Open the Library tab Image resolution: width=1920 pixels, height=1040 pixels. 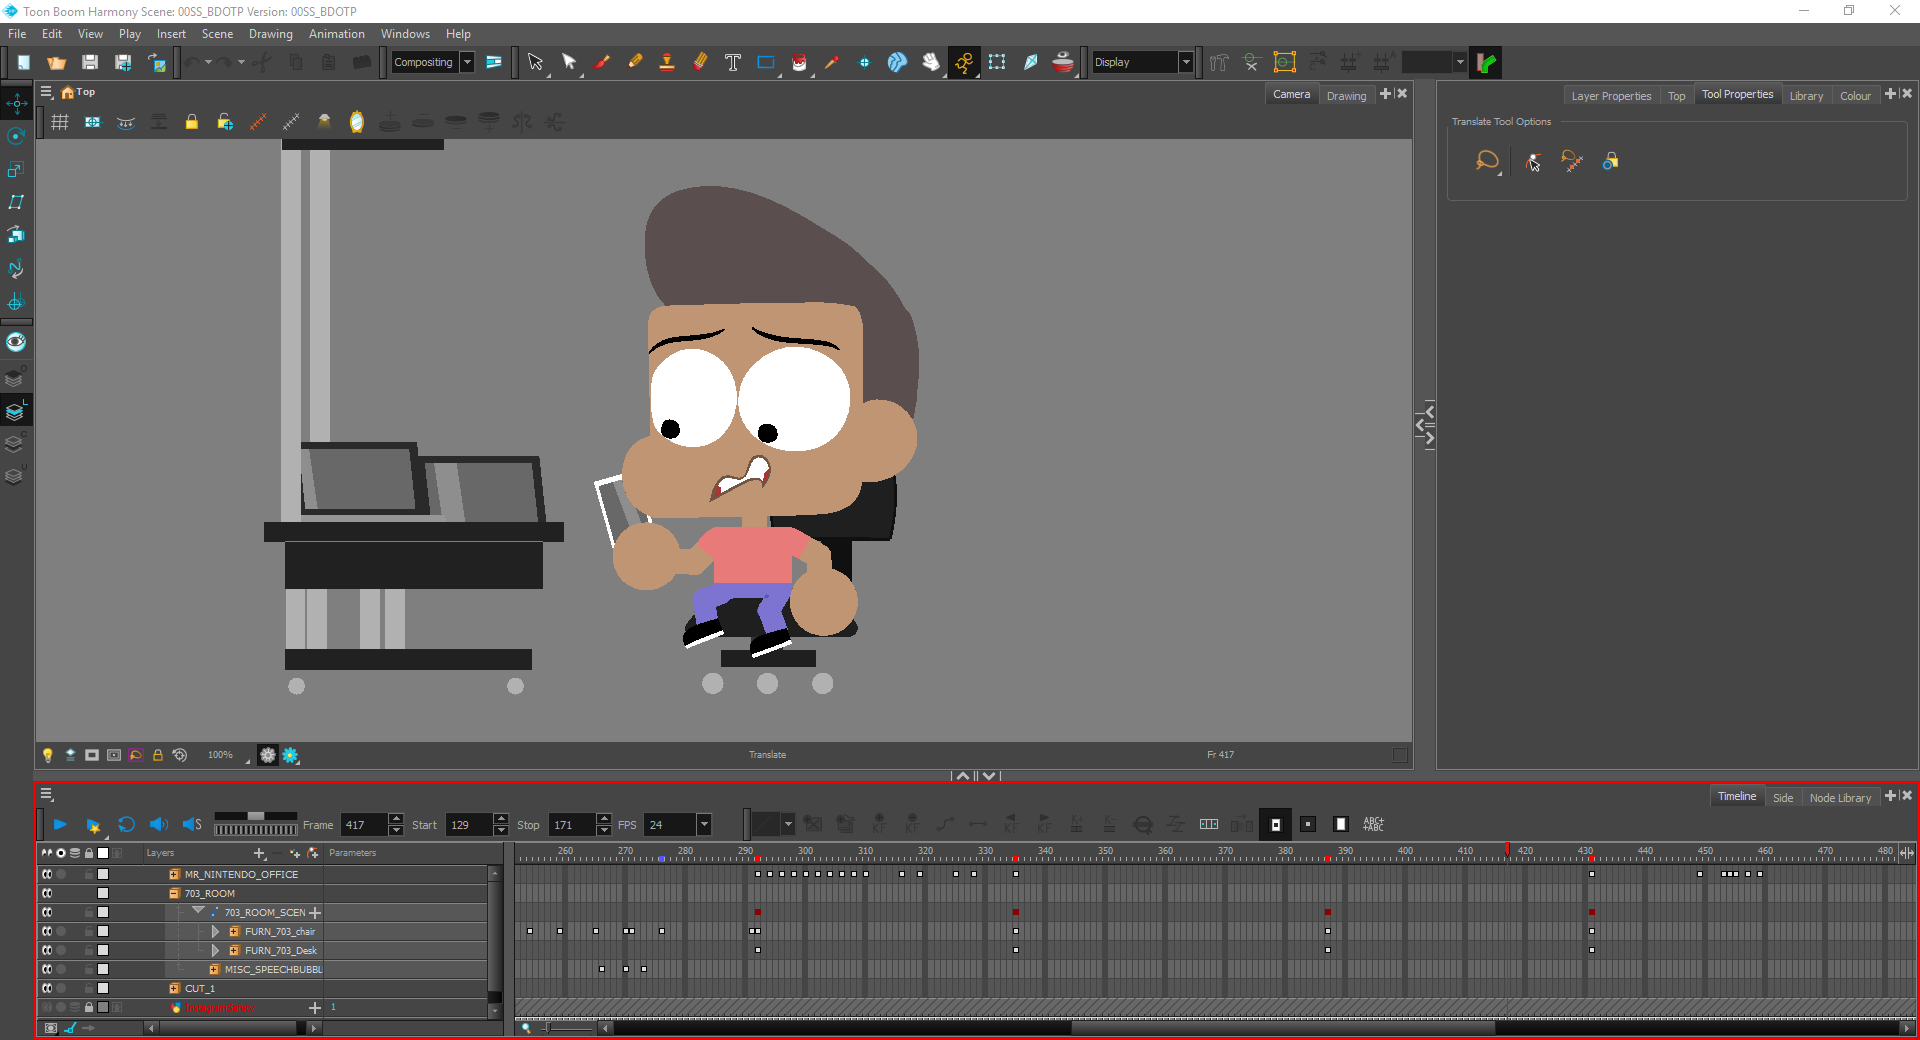tap(1806, 96)
